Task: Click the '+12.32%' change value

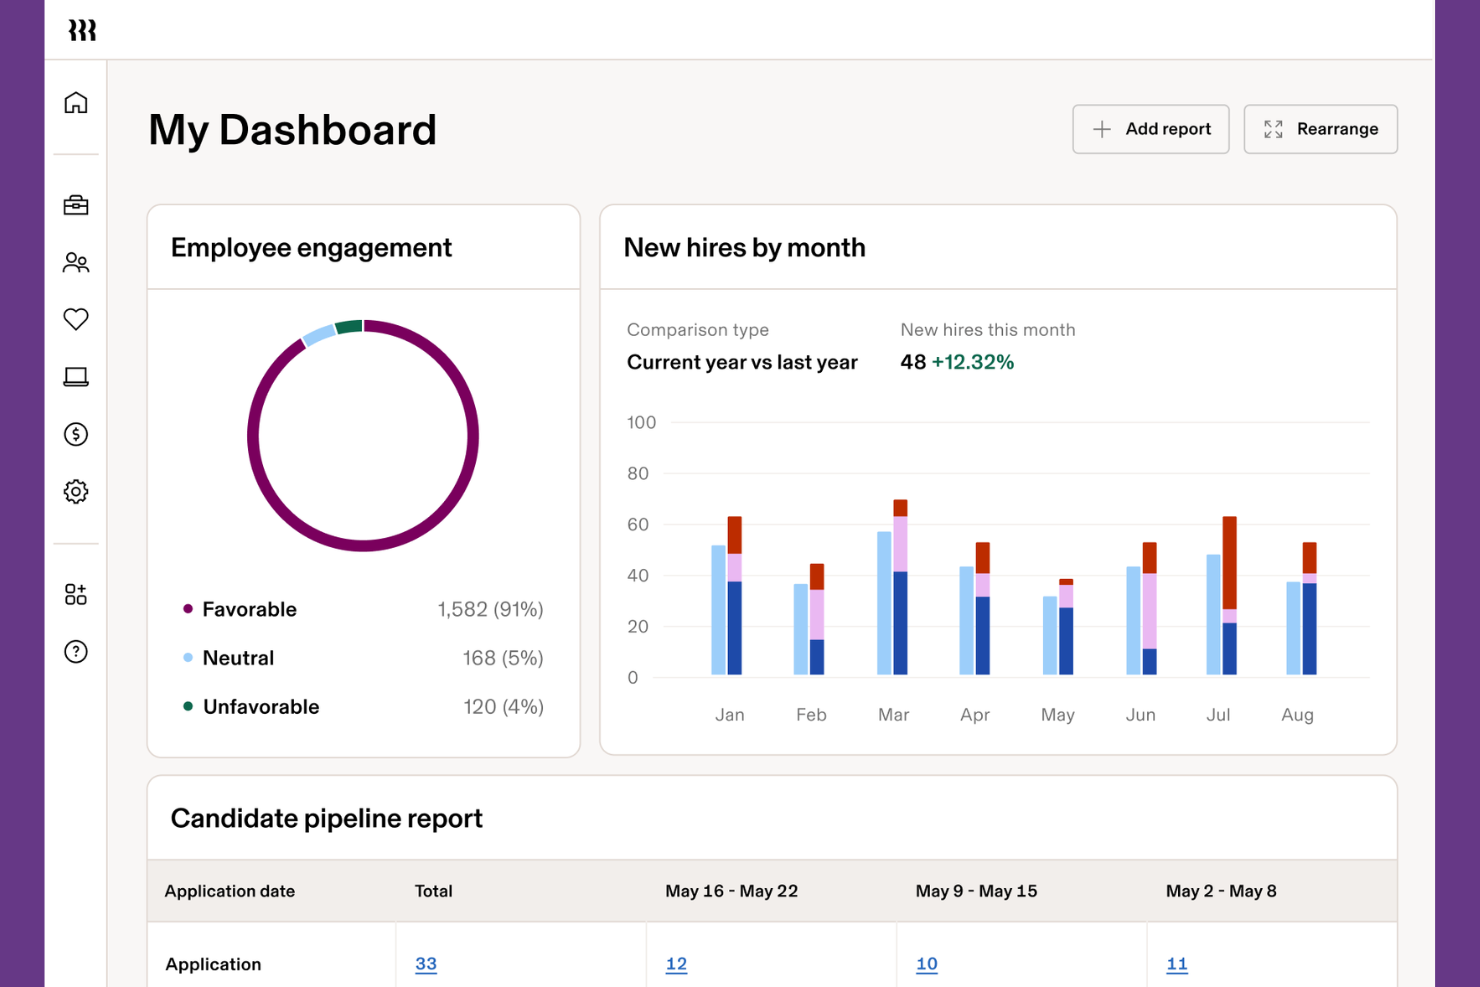Action: [x=973, y=362]
